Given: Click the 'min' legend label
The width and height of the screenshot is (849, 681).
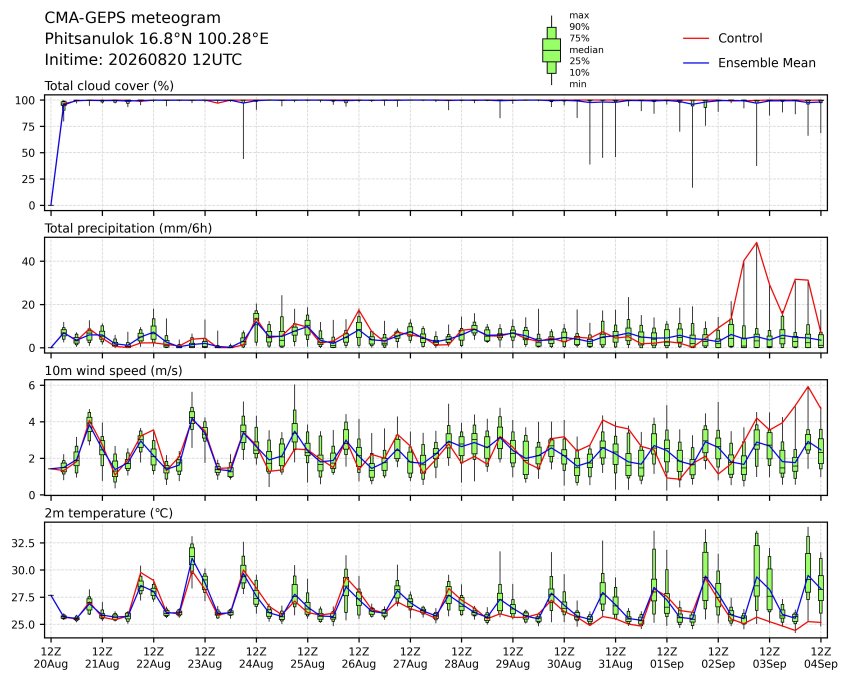Looking at the screenshot, I should pyautogui.click(x=578, y=84).
